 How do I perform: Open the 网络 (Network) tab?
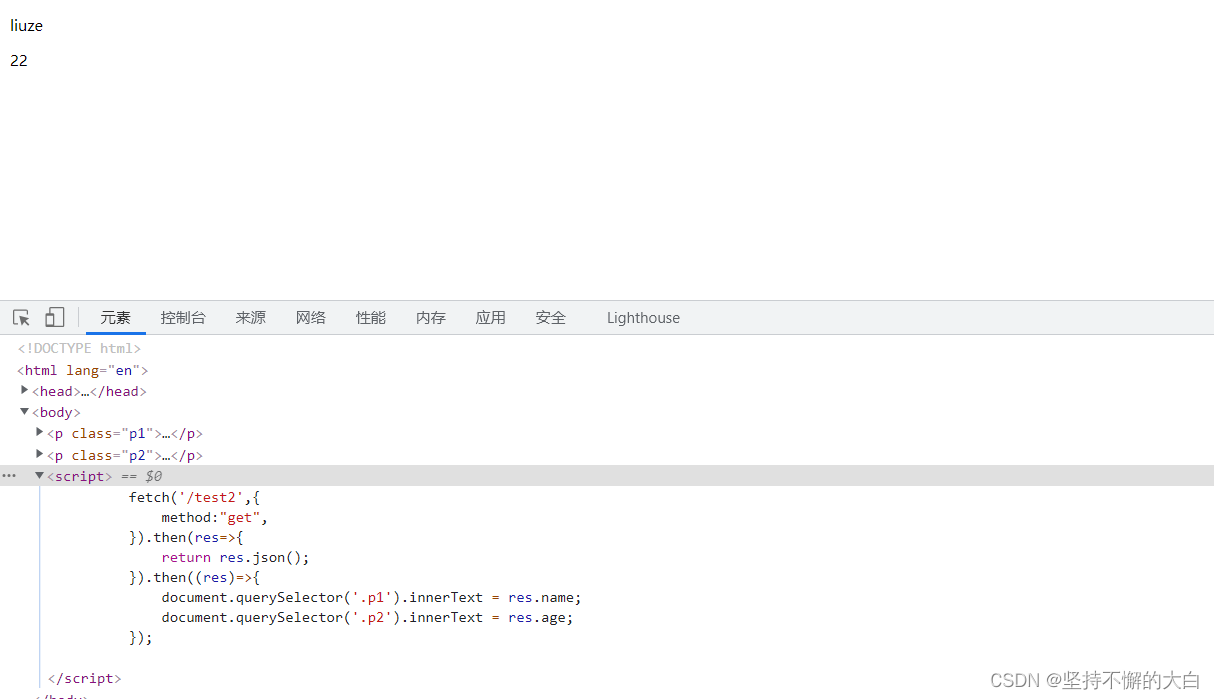311,317
